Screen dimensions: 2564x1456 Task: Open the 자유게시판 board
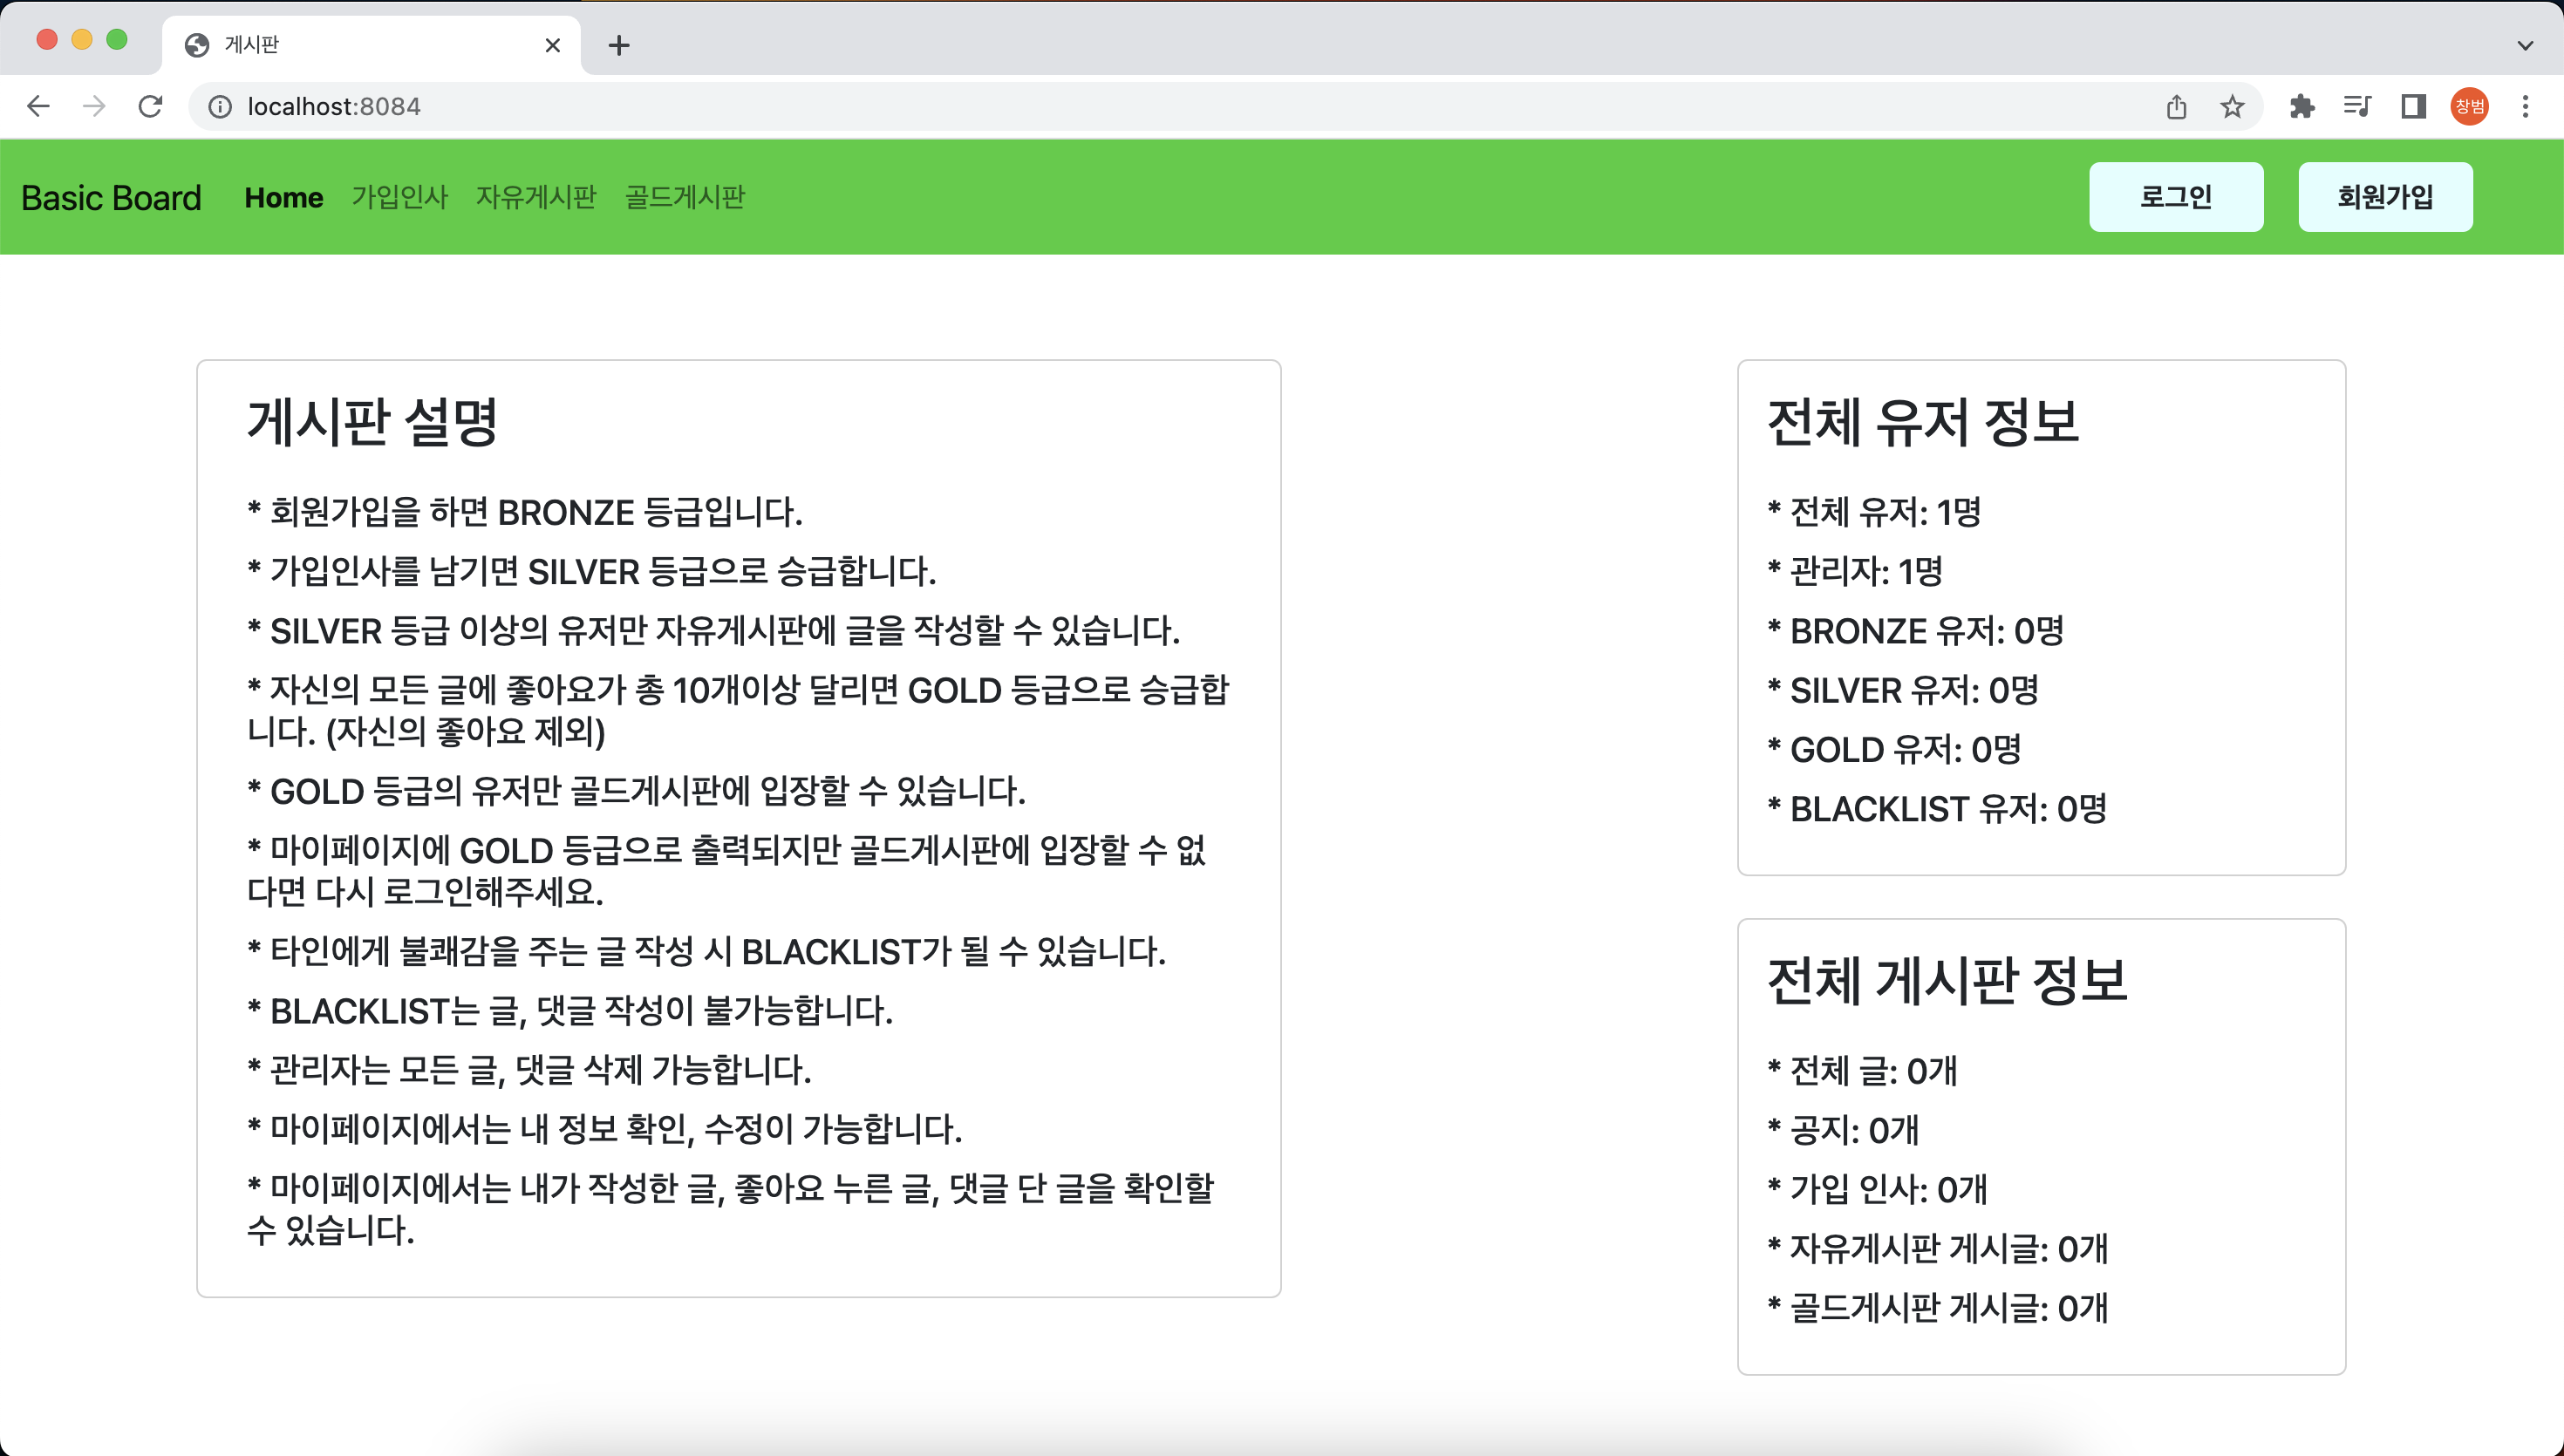(536, 197)
